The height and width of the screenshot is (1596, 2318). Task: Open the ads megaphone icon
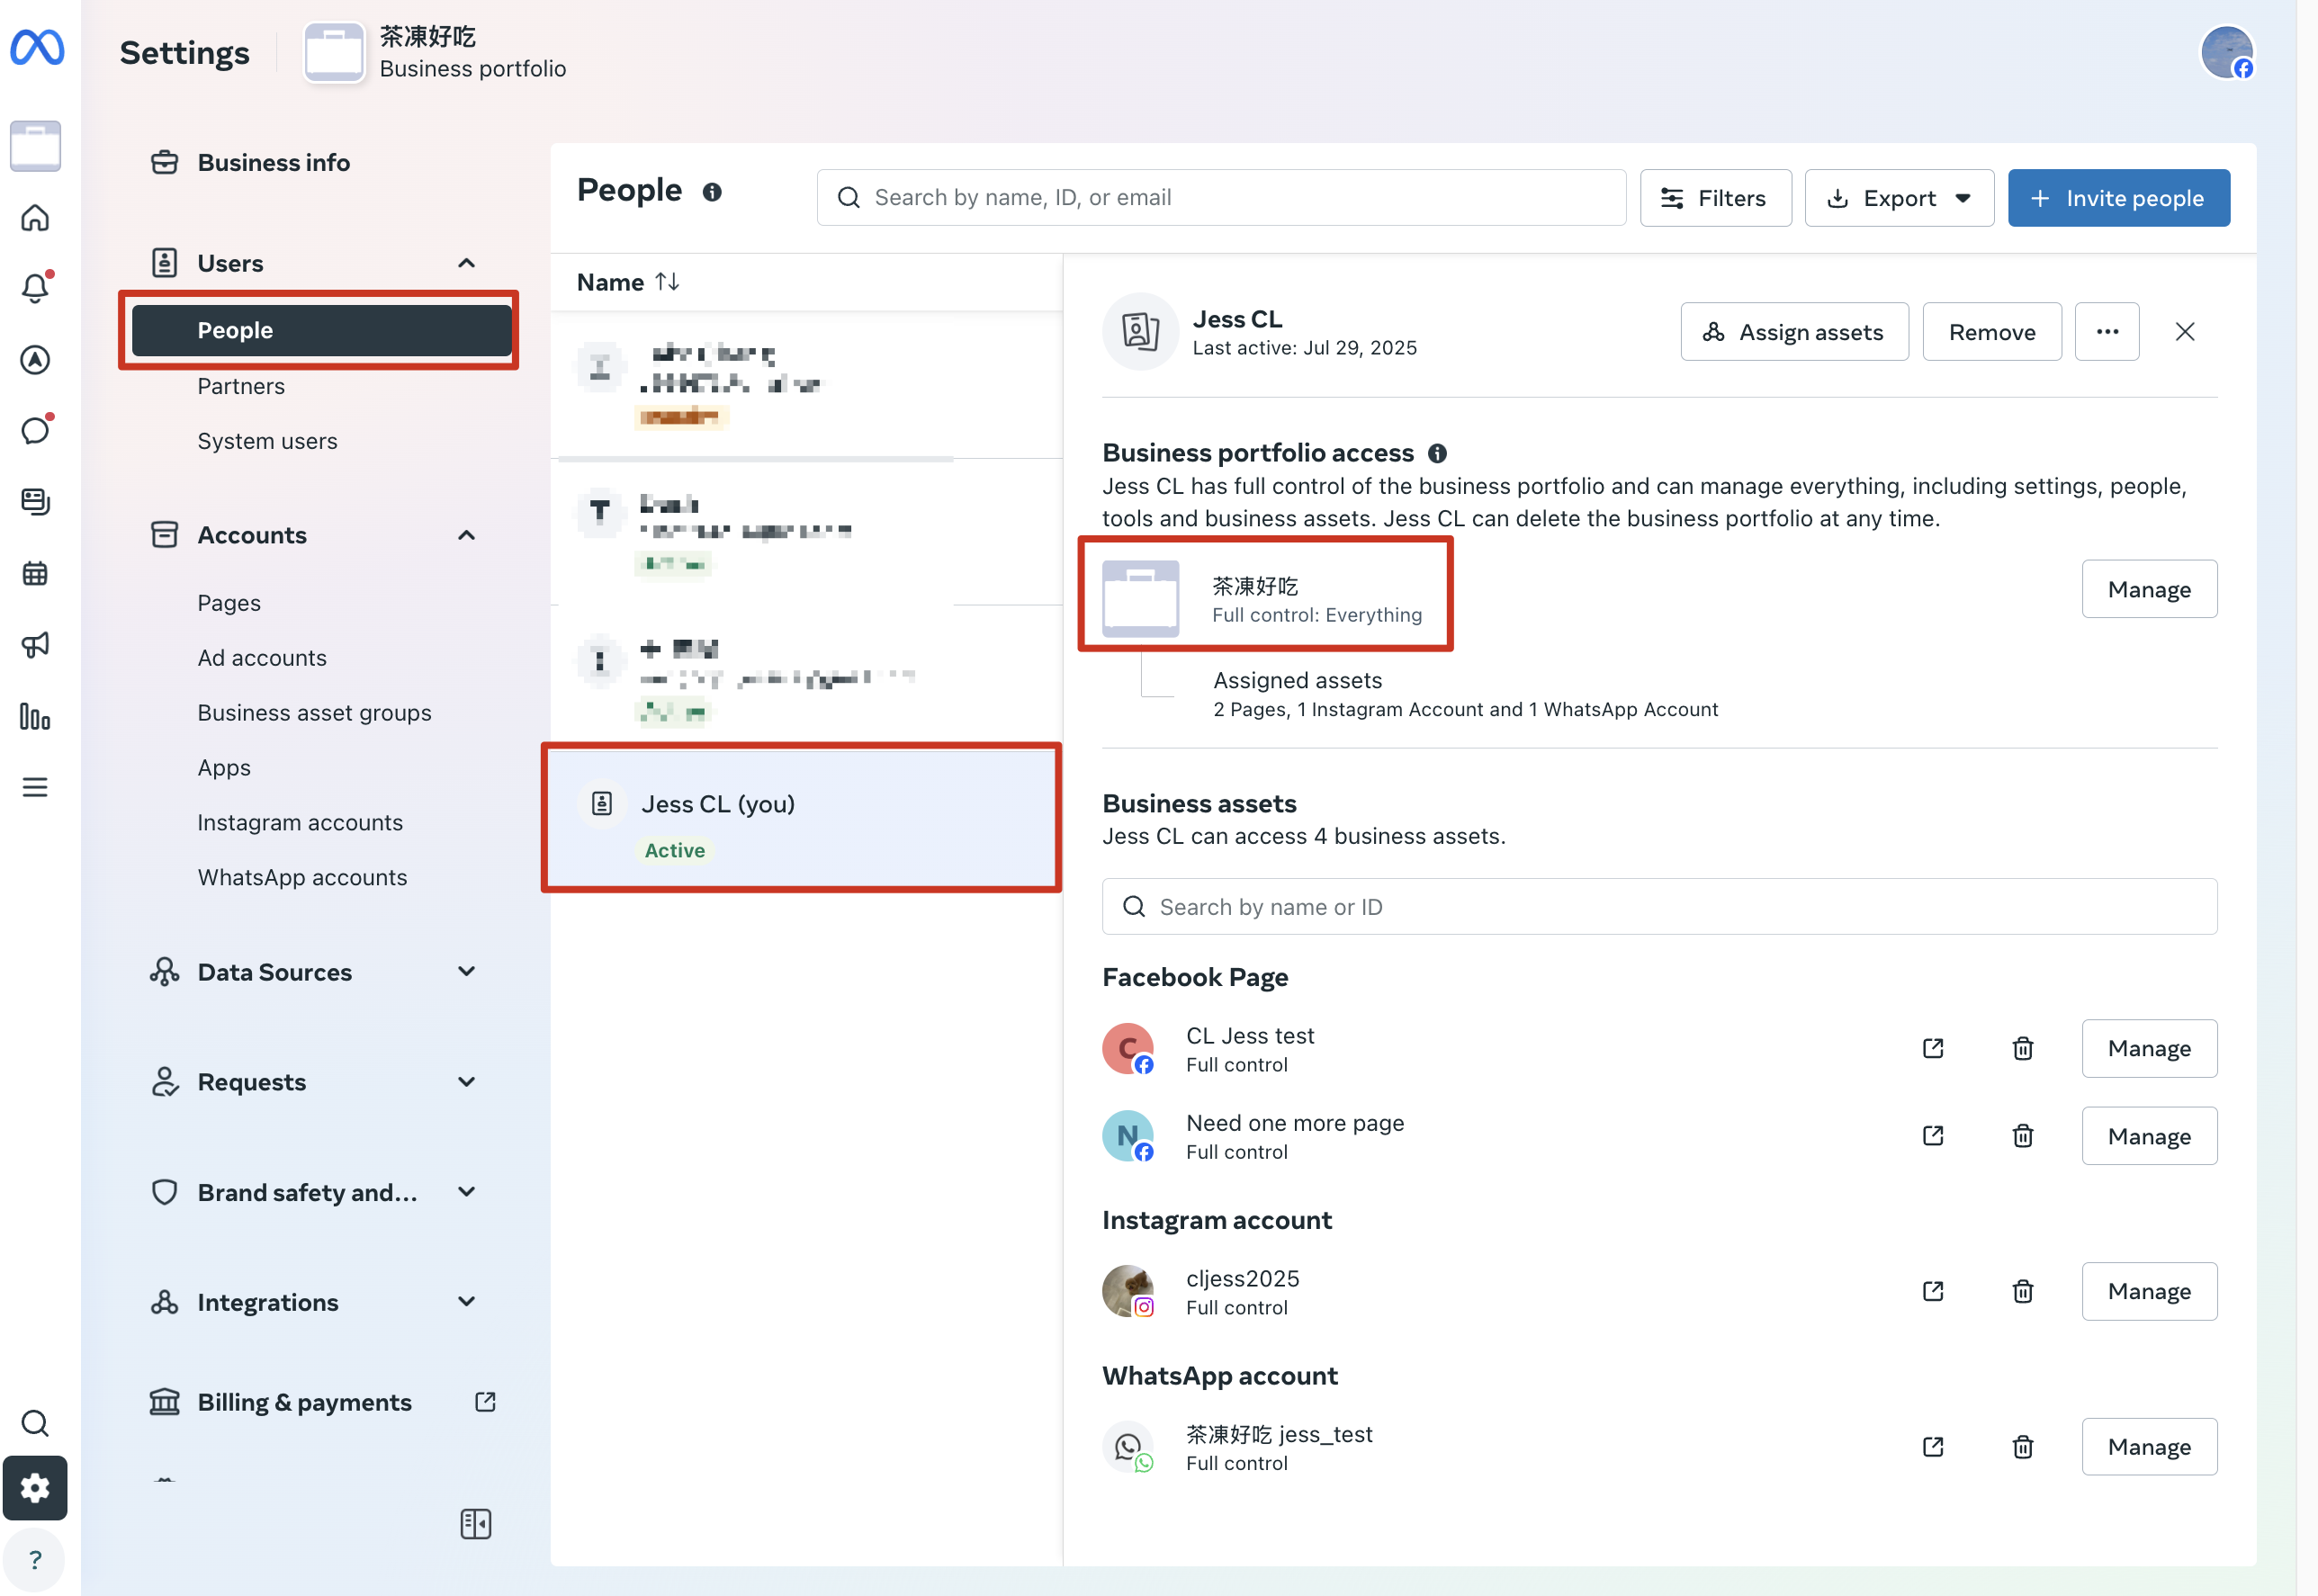[x=35, y=644]
